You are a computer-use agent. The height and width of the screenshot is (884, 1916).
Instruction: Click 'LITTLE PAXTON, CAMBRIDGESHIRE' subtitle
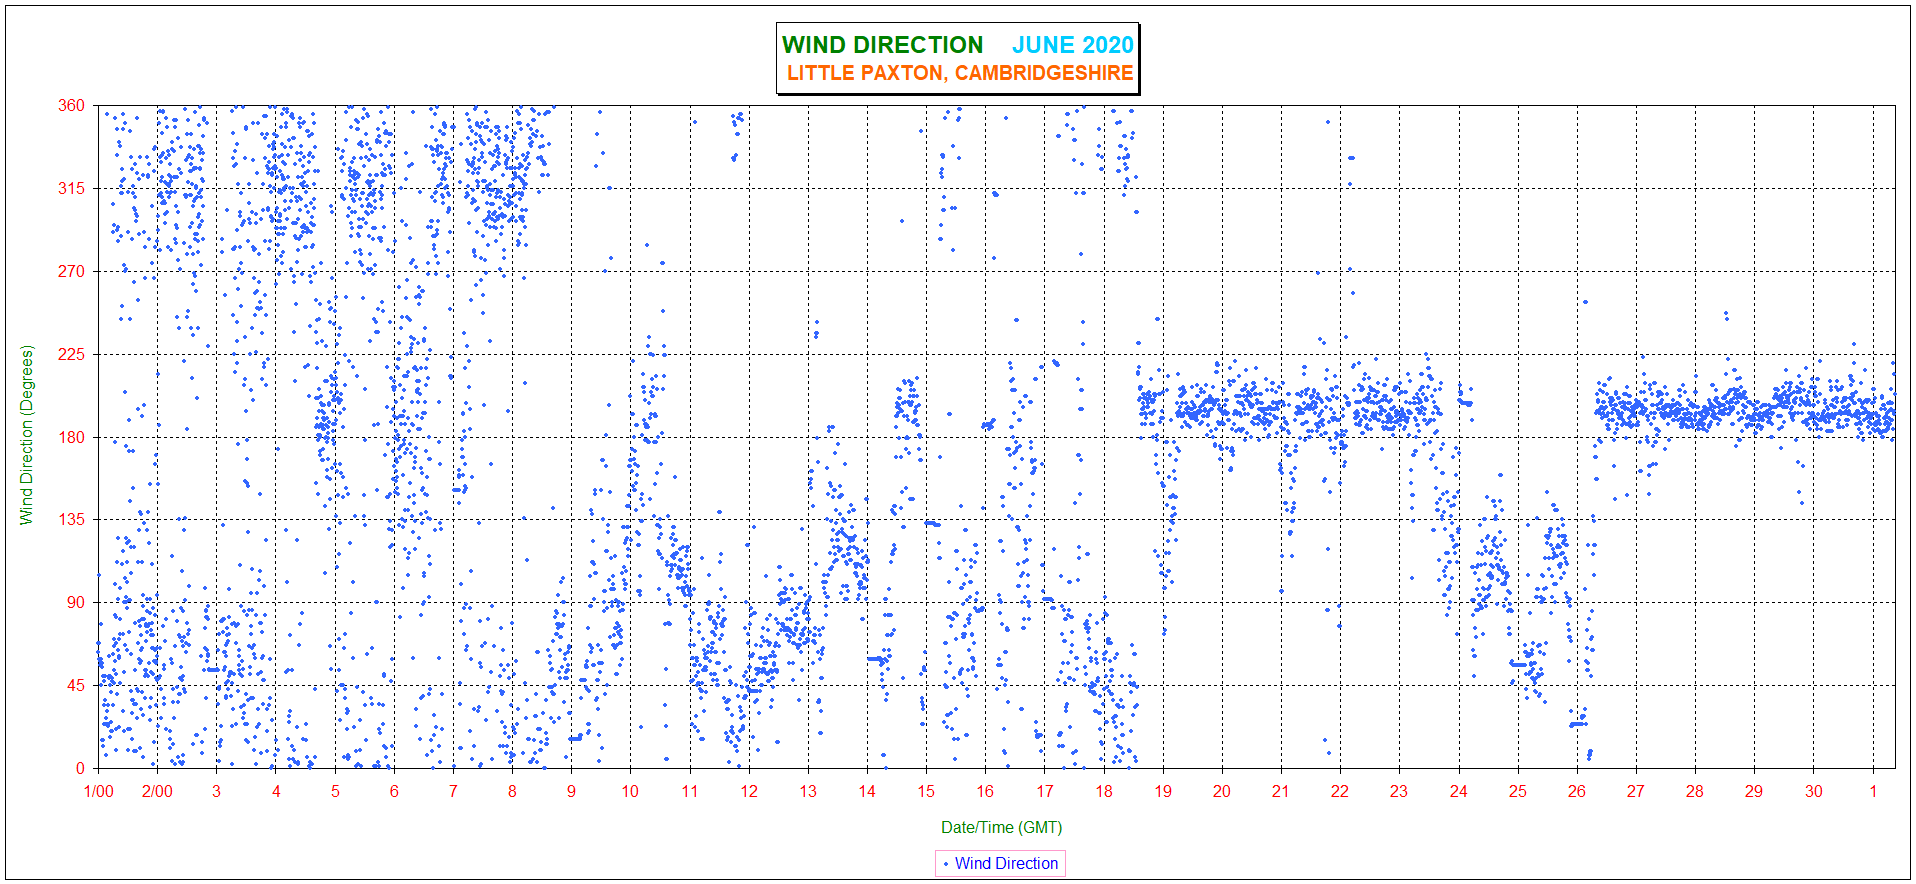[x=960, y=73]
